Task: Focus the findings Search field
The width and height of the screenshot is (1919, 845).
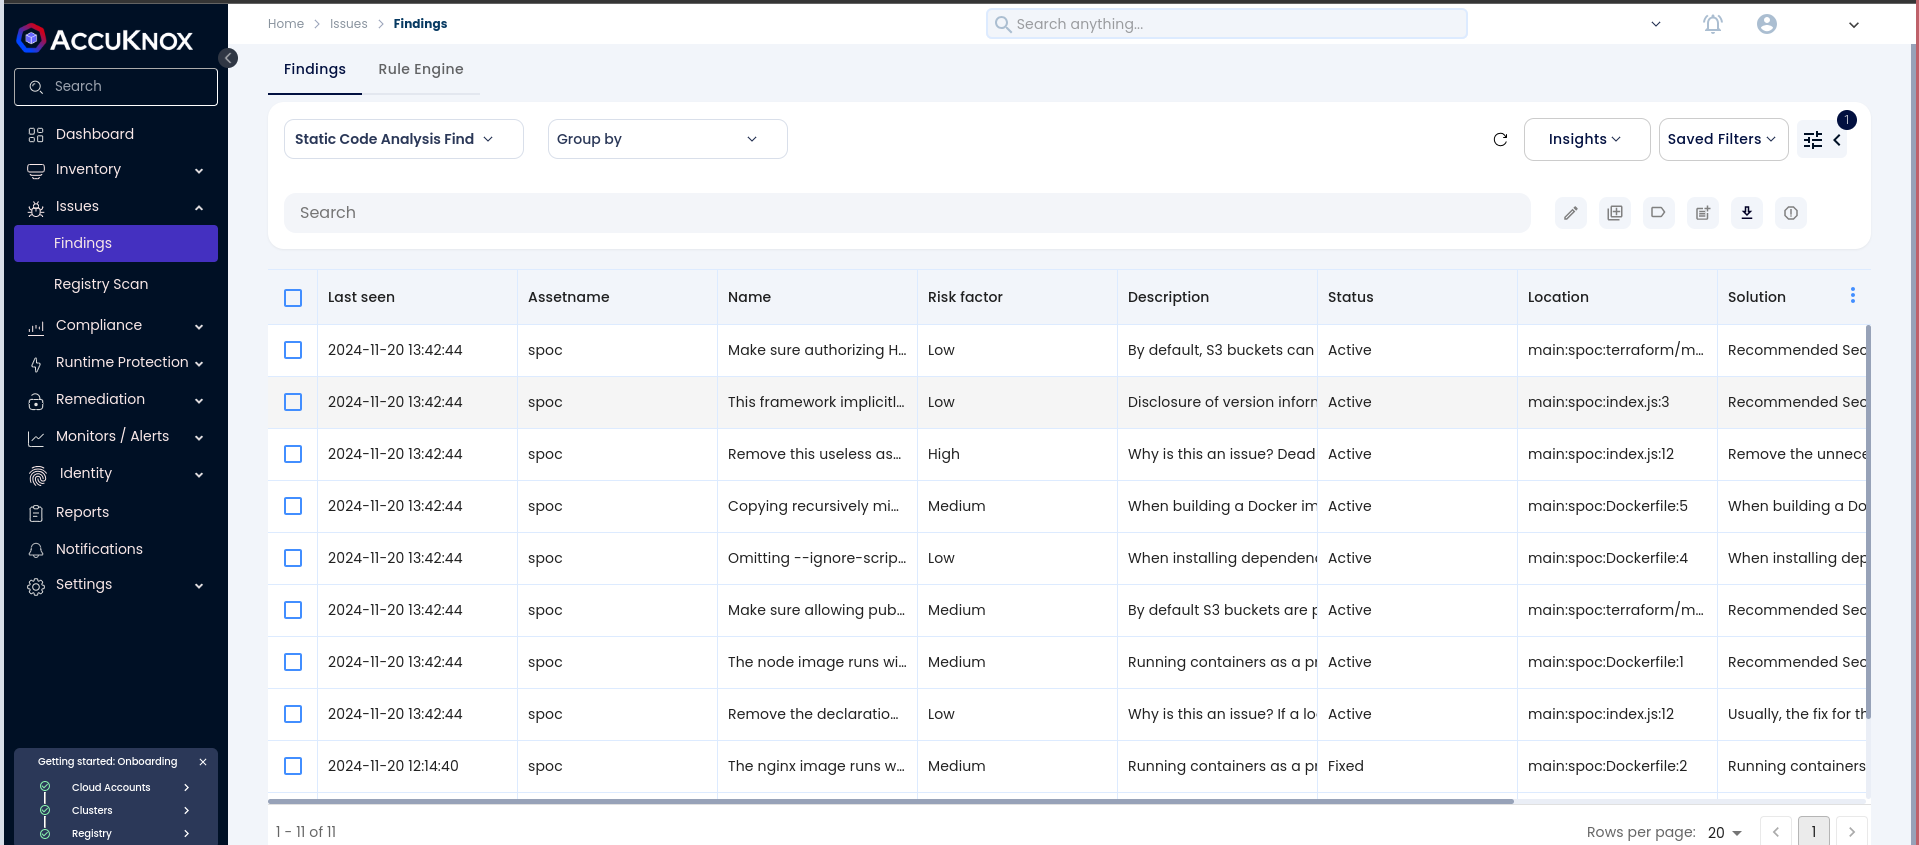Action: (x=907, y=213)
